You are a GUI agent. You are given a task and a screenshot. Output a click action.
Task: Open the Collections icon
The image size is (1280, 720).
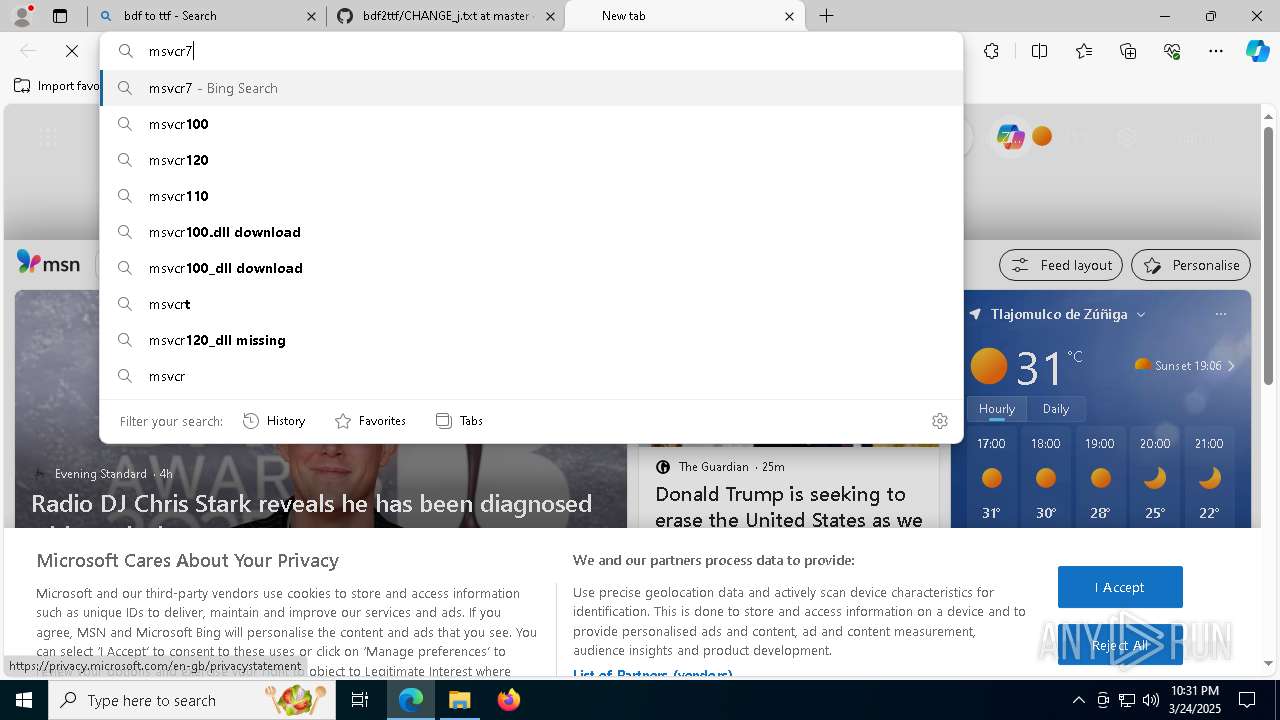coord(1128,51)
